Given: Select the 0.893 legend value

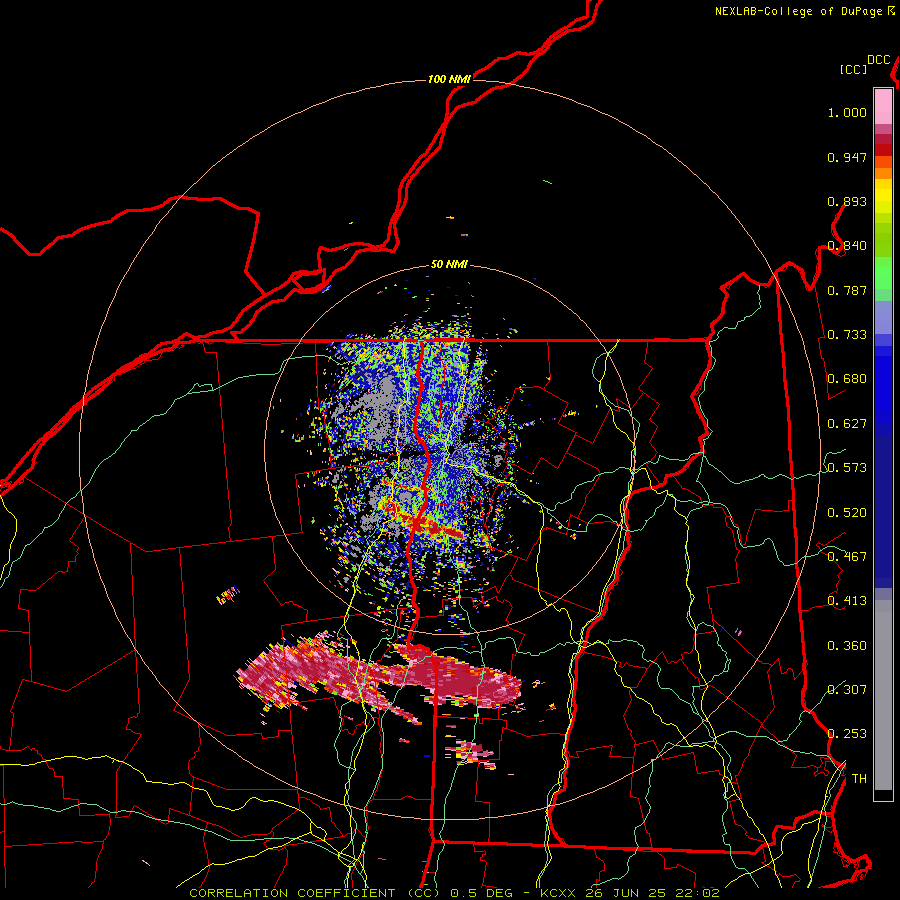Looking at the screenshot, I should (847, 201).
